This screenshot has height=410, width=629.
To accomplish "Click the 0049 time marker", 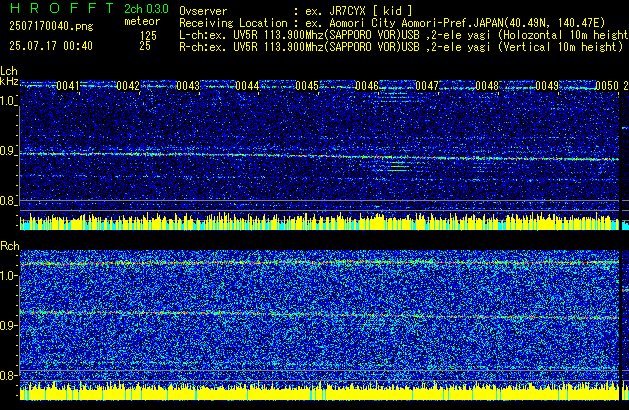I will click(x=547, y=86).
